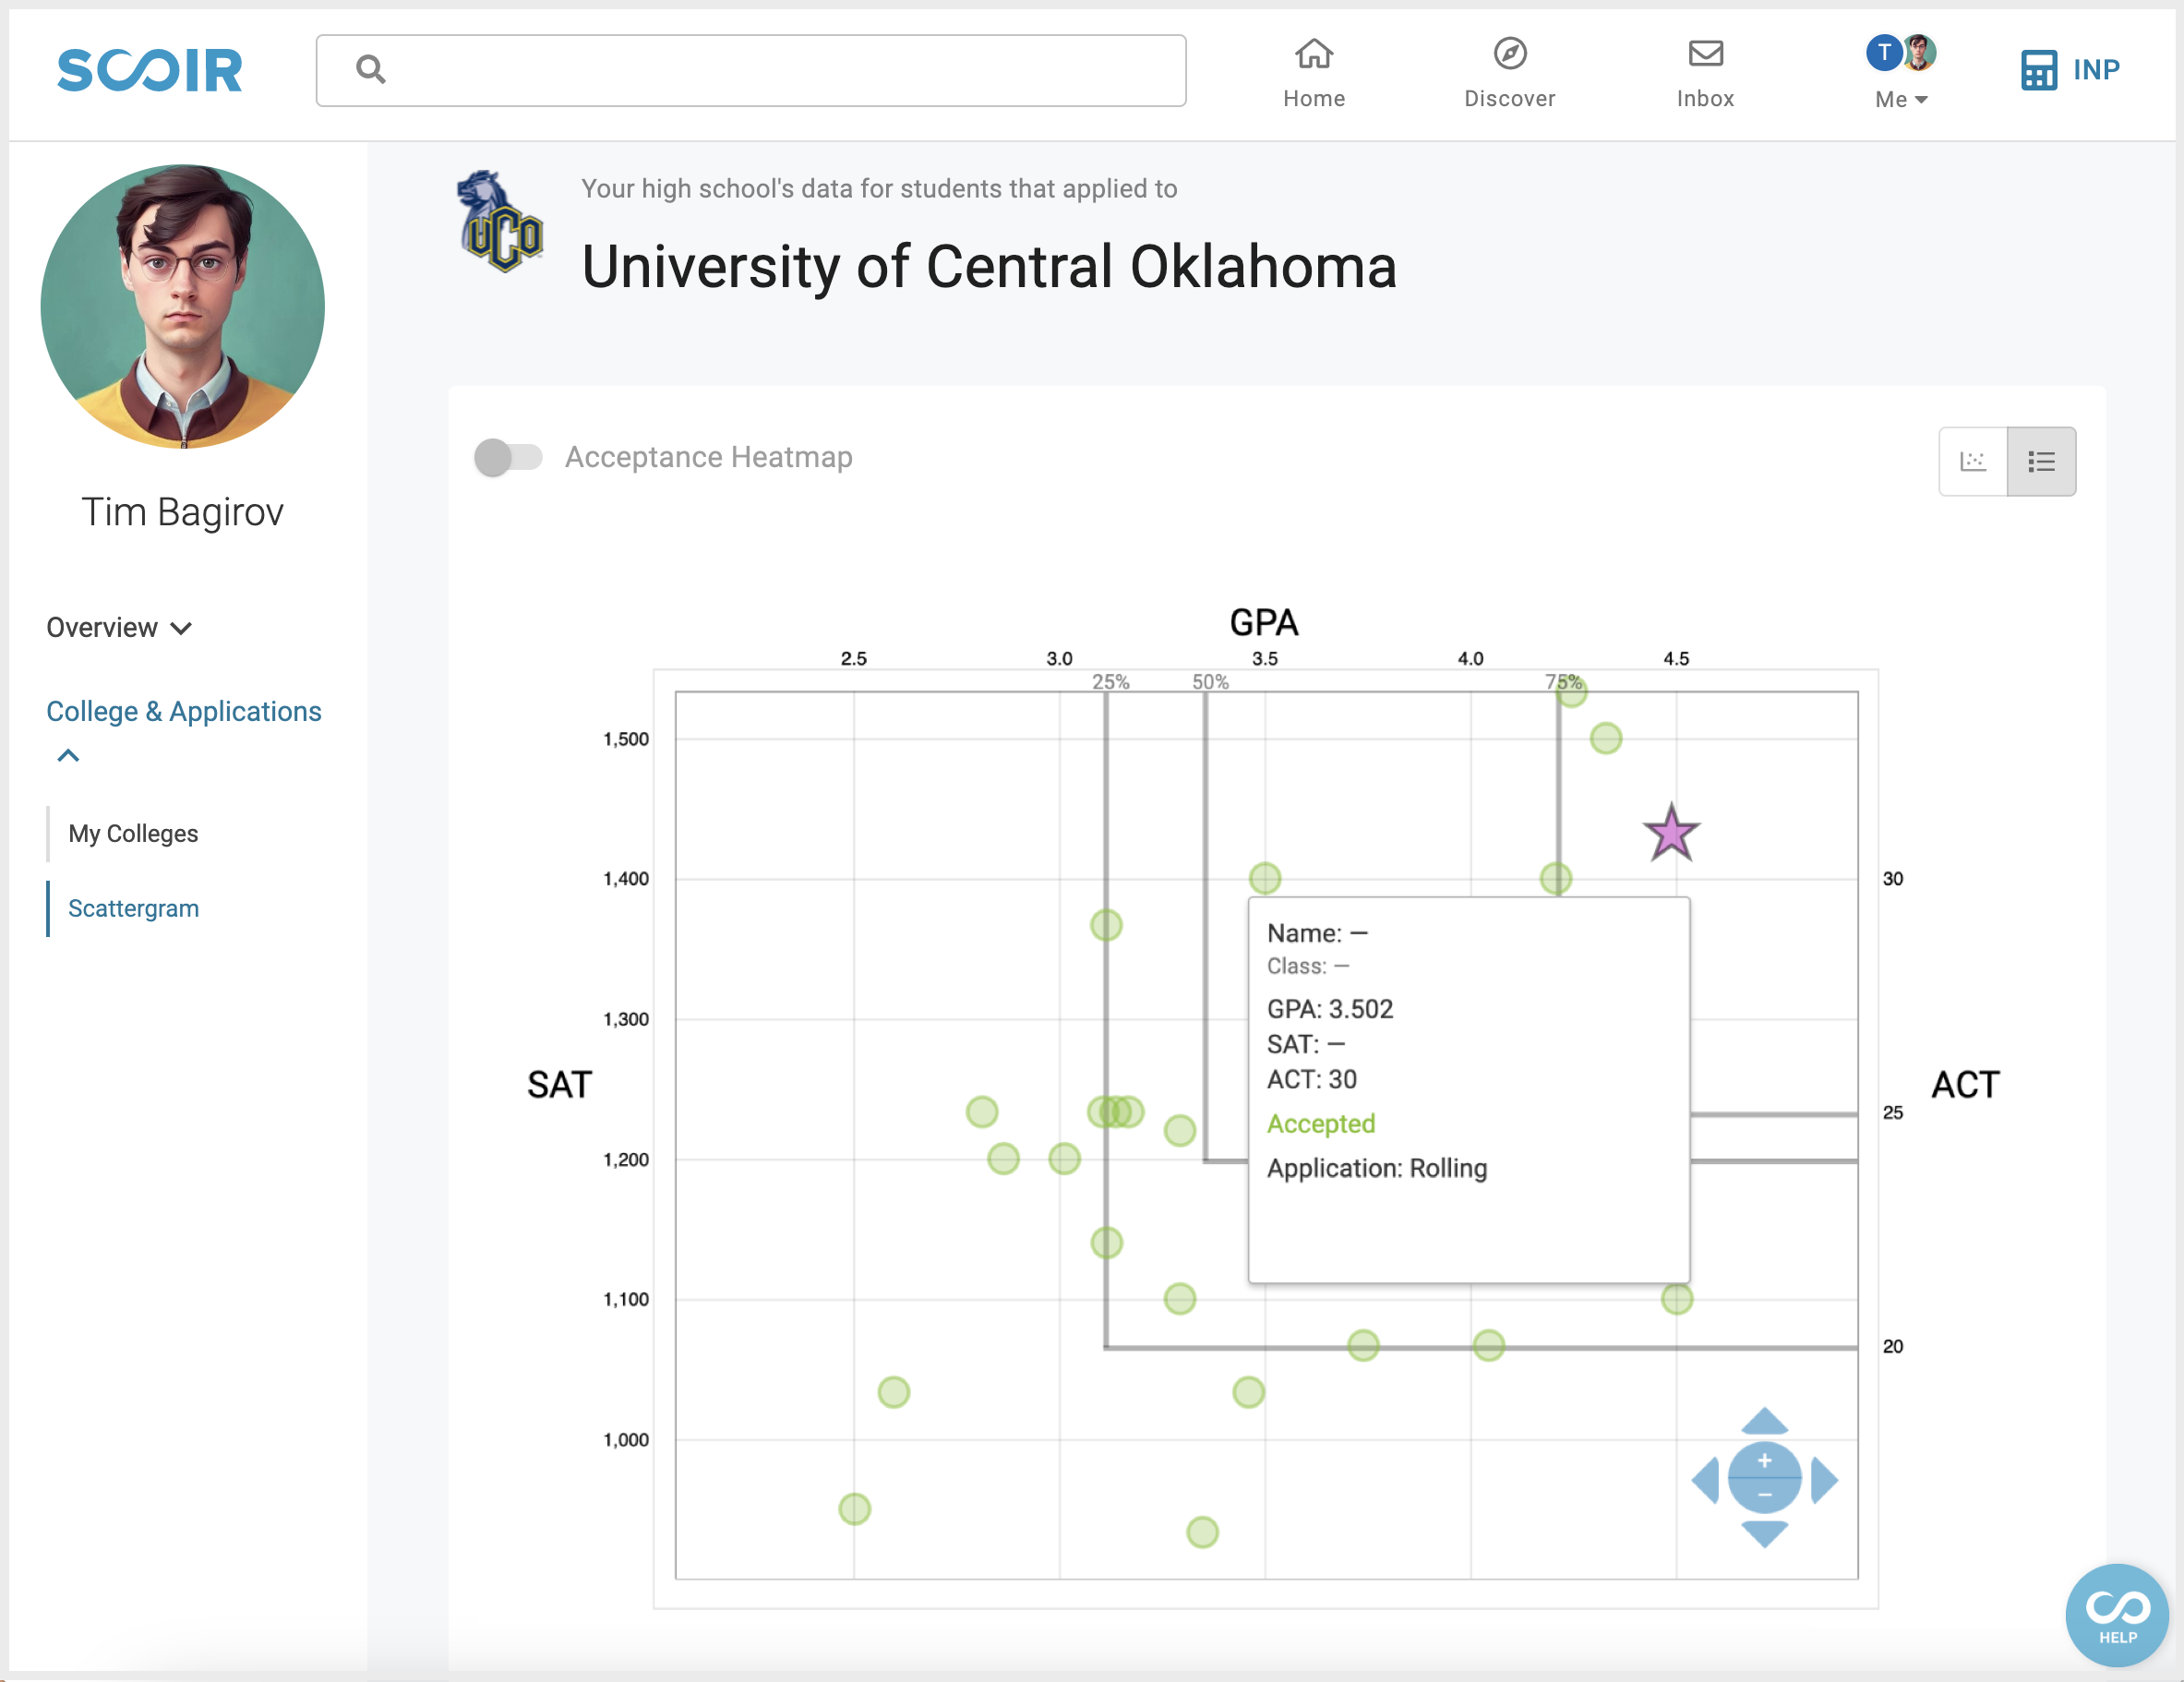Viewport: 2184px width, 1682px height.
Task: Open the College & Applications section
Action: pyautogui.click(x=184, y=711)
